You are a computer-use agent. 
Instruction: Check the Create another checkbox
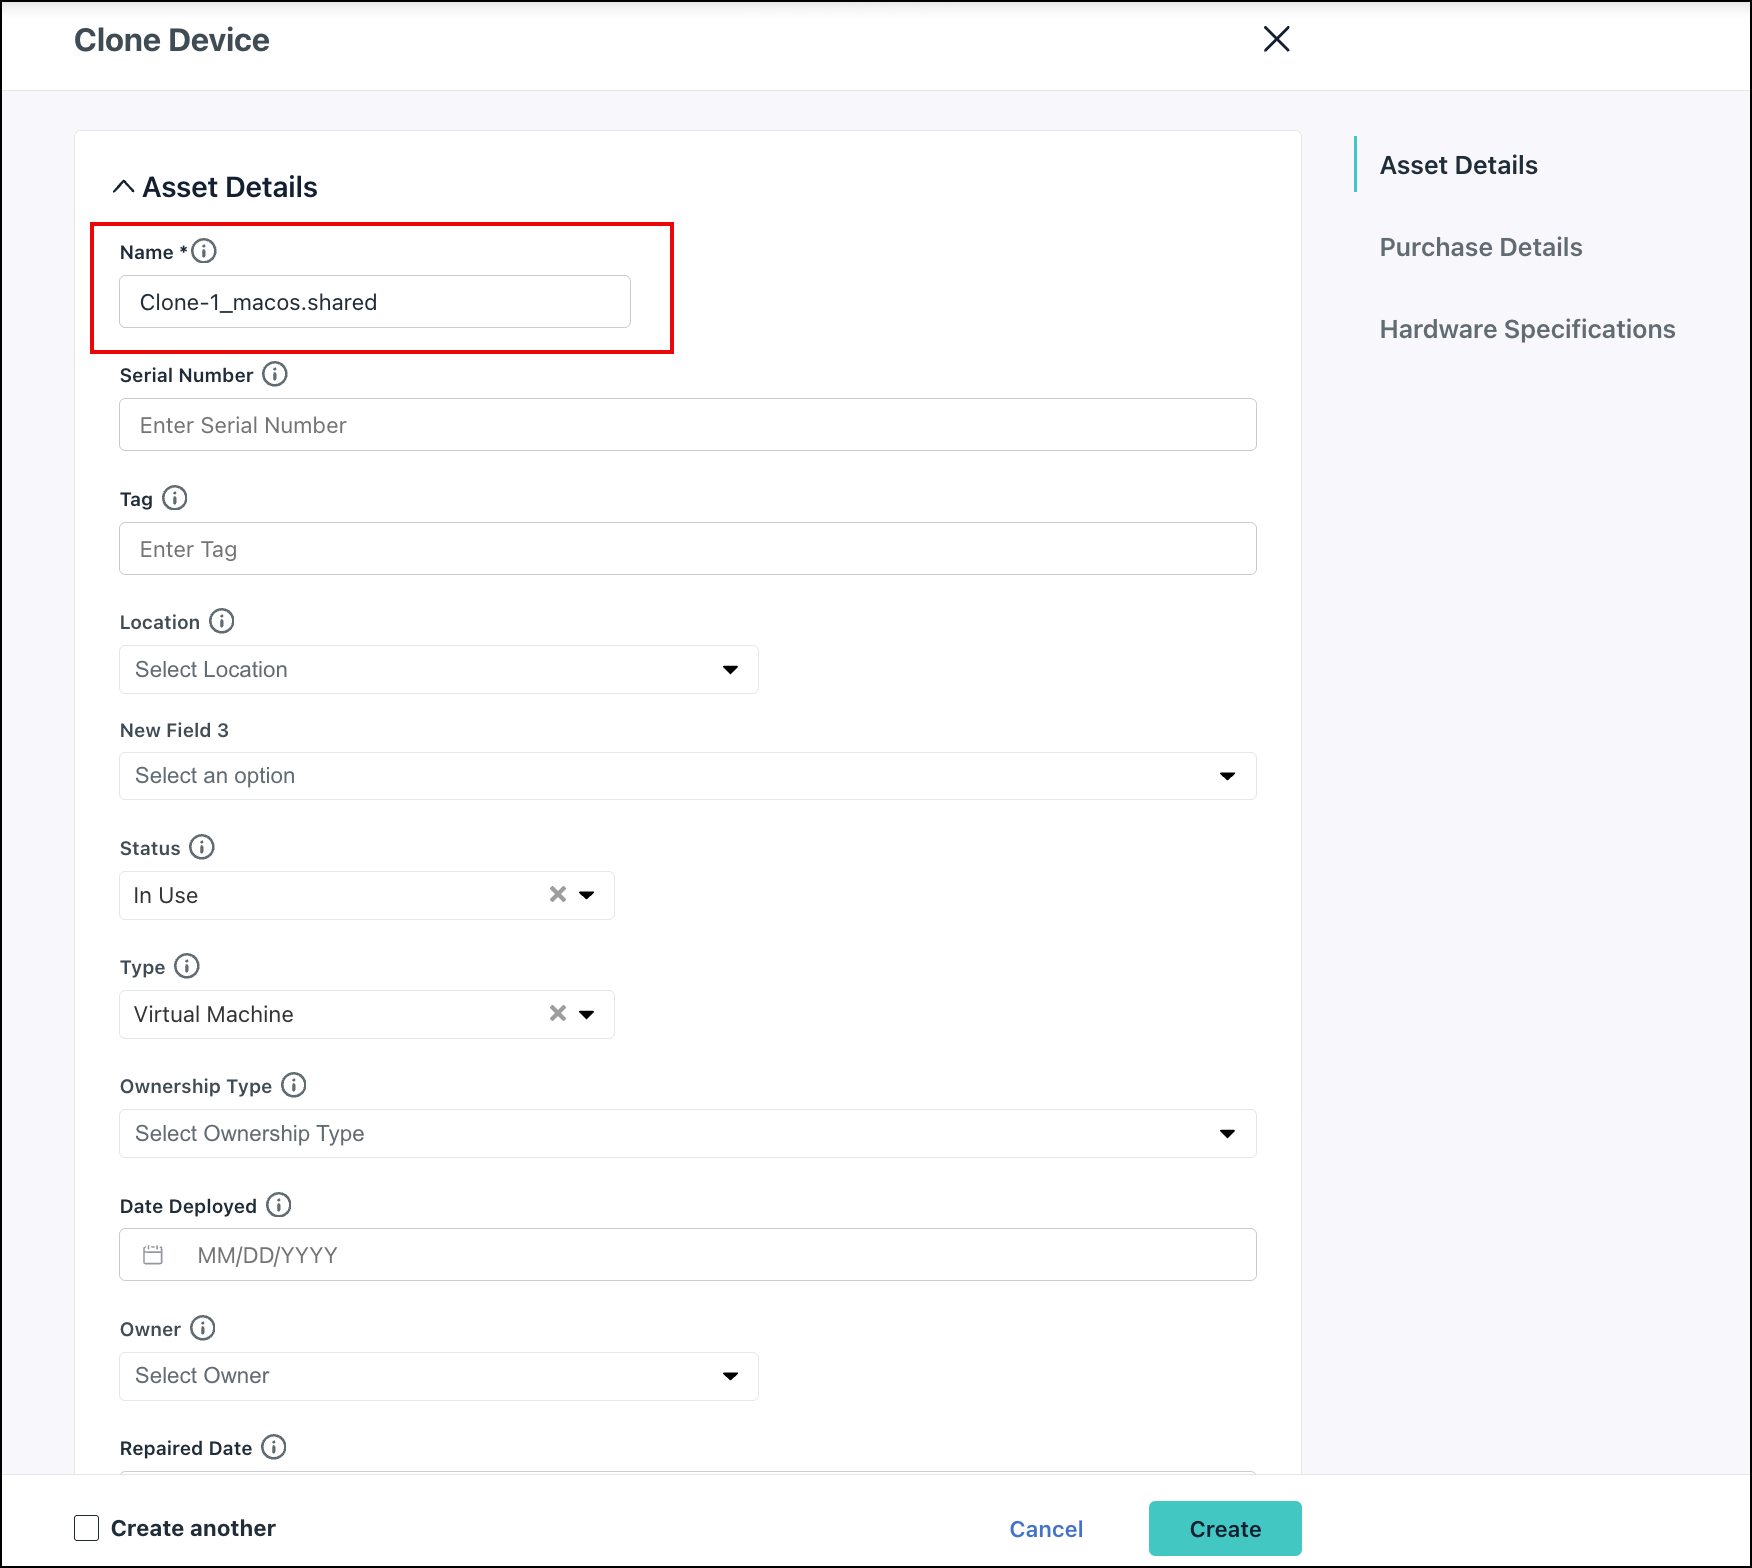click(86, 1528)
